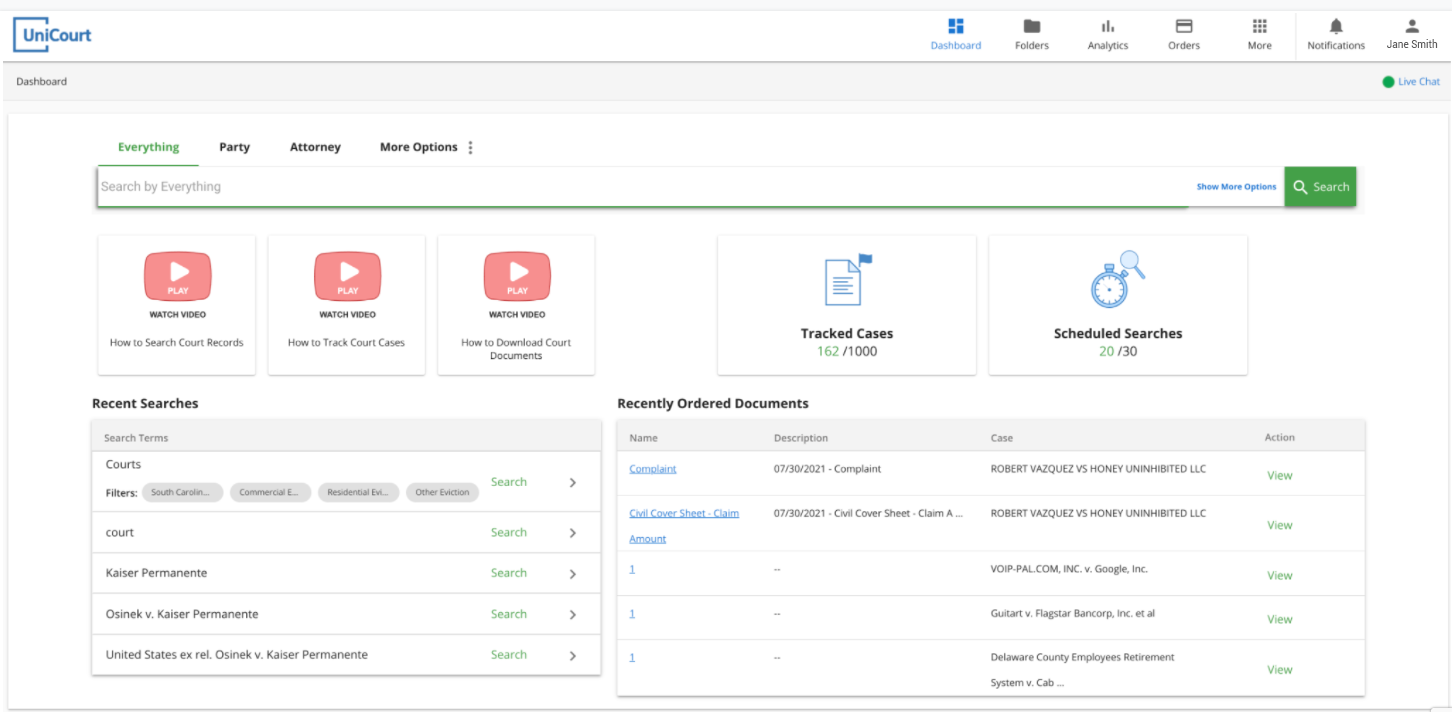Click the Action column header
This screenshot has height=712, width=1452.
click(x=1279, y=438)
